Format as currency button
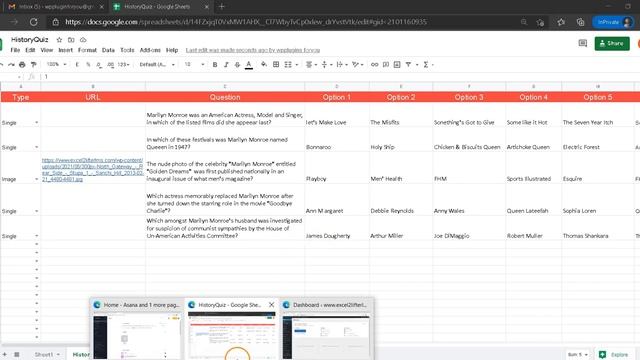Screen dimensions: 640x360 pyautogui.click(x=77, y=64)
